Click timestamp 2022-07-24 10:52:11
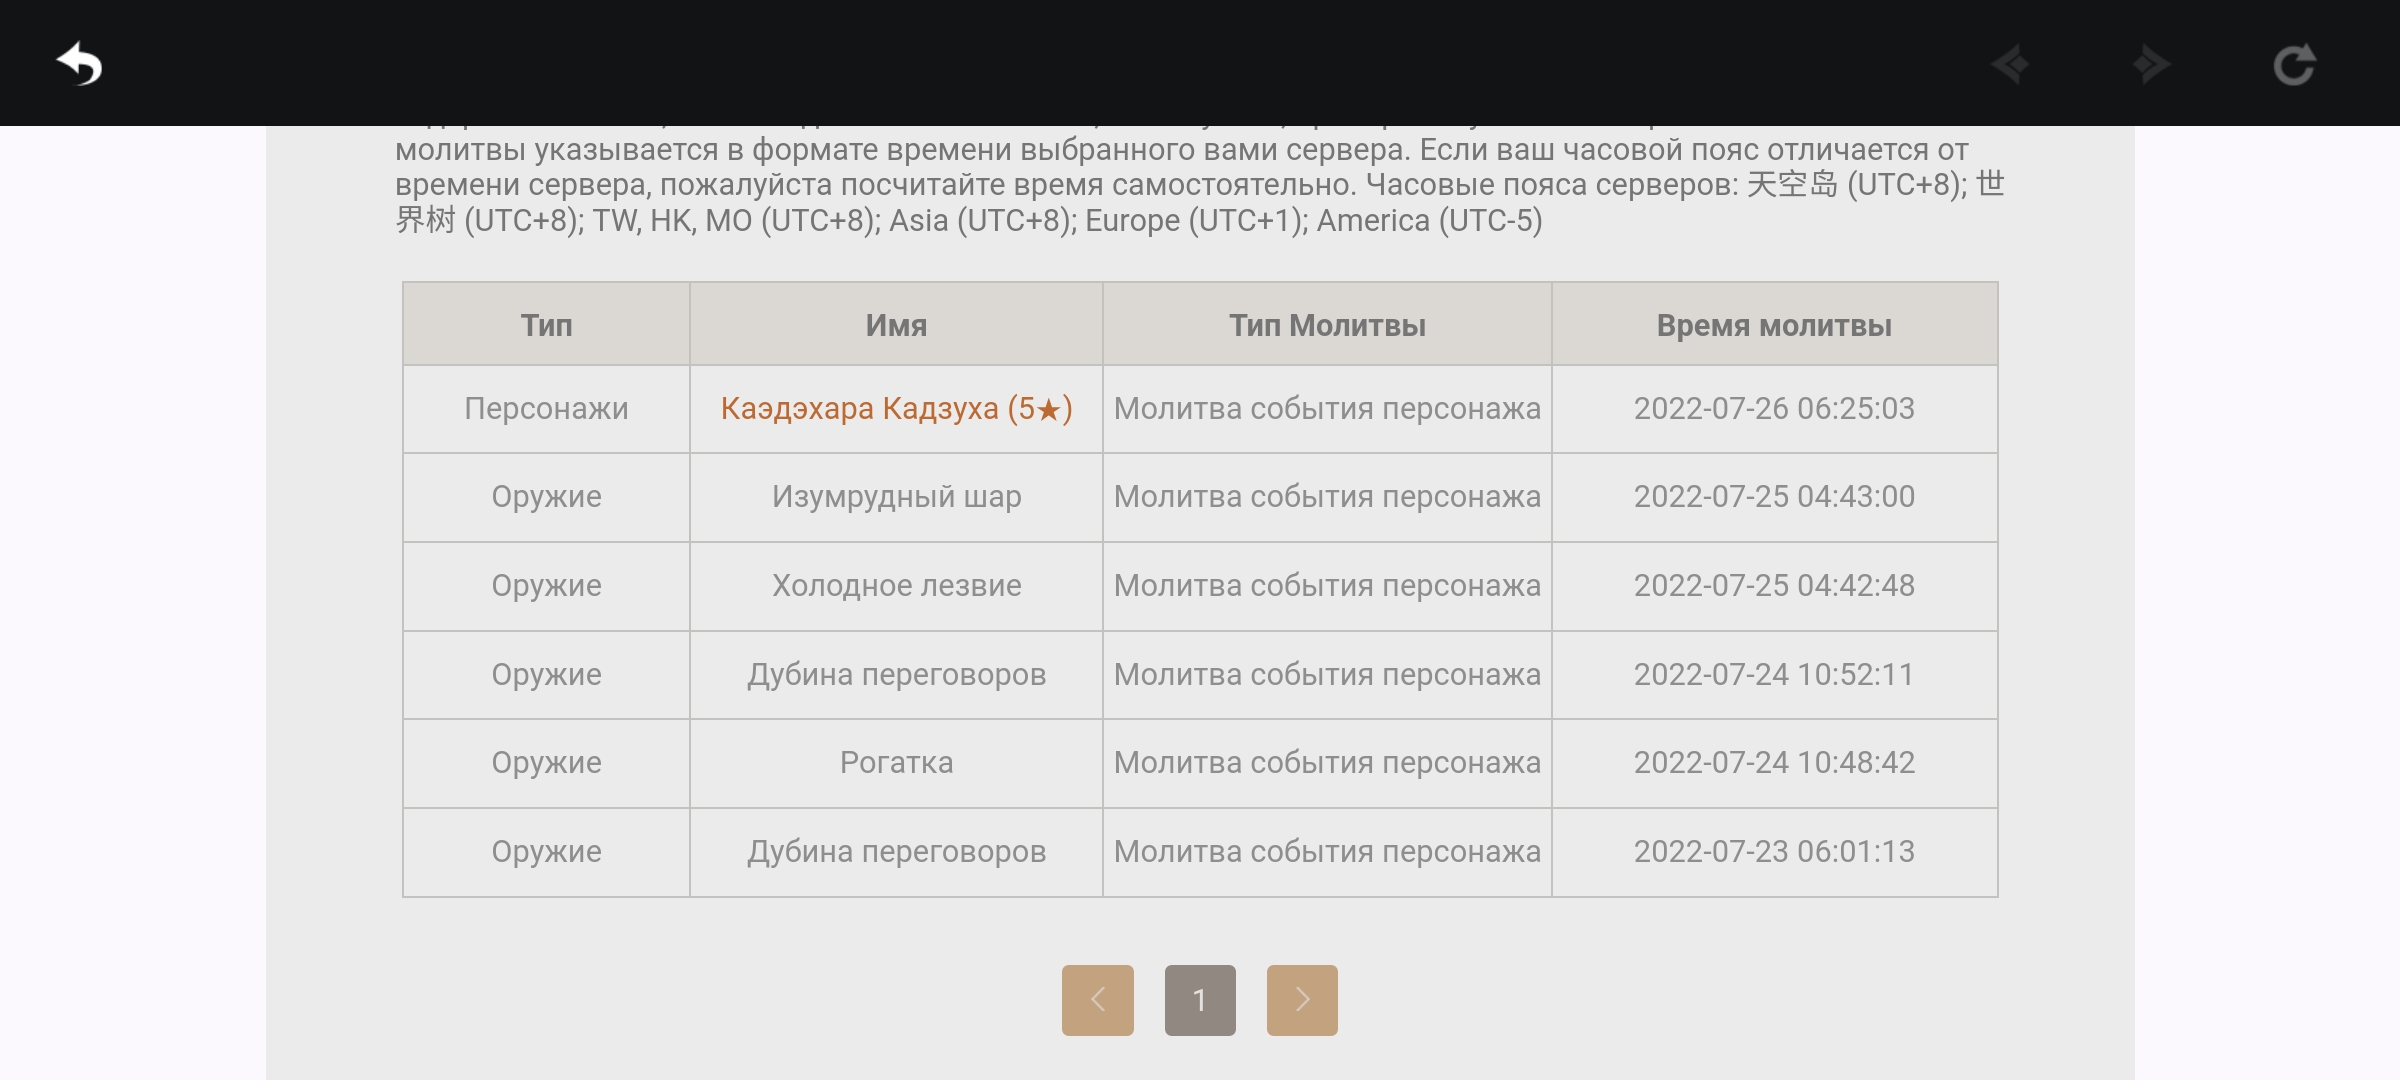Viewport: 2400px width, 1080px height. 1773,675
